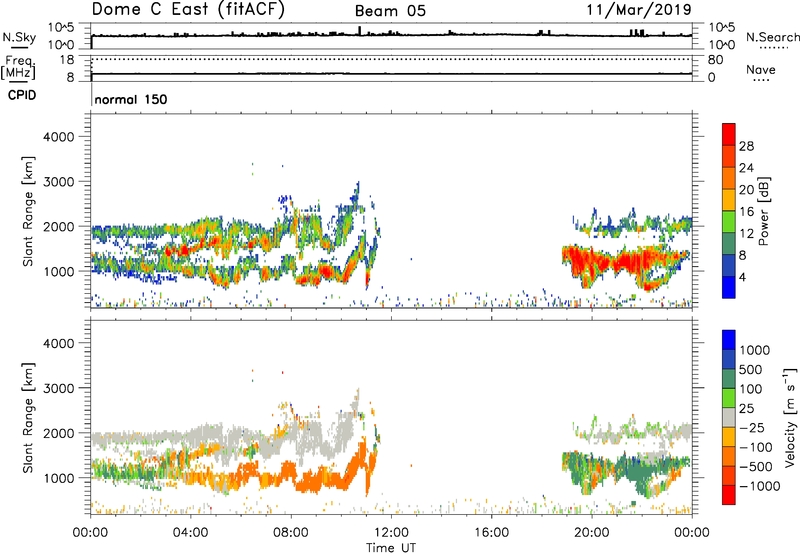The width and height of the screenshot is (800, 554).
Task: Click the bright blue Power segment below 4
Action: (x=729, y=287)
